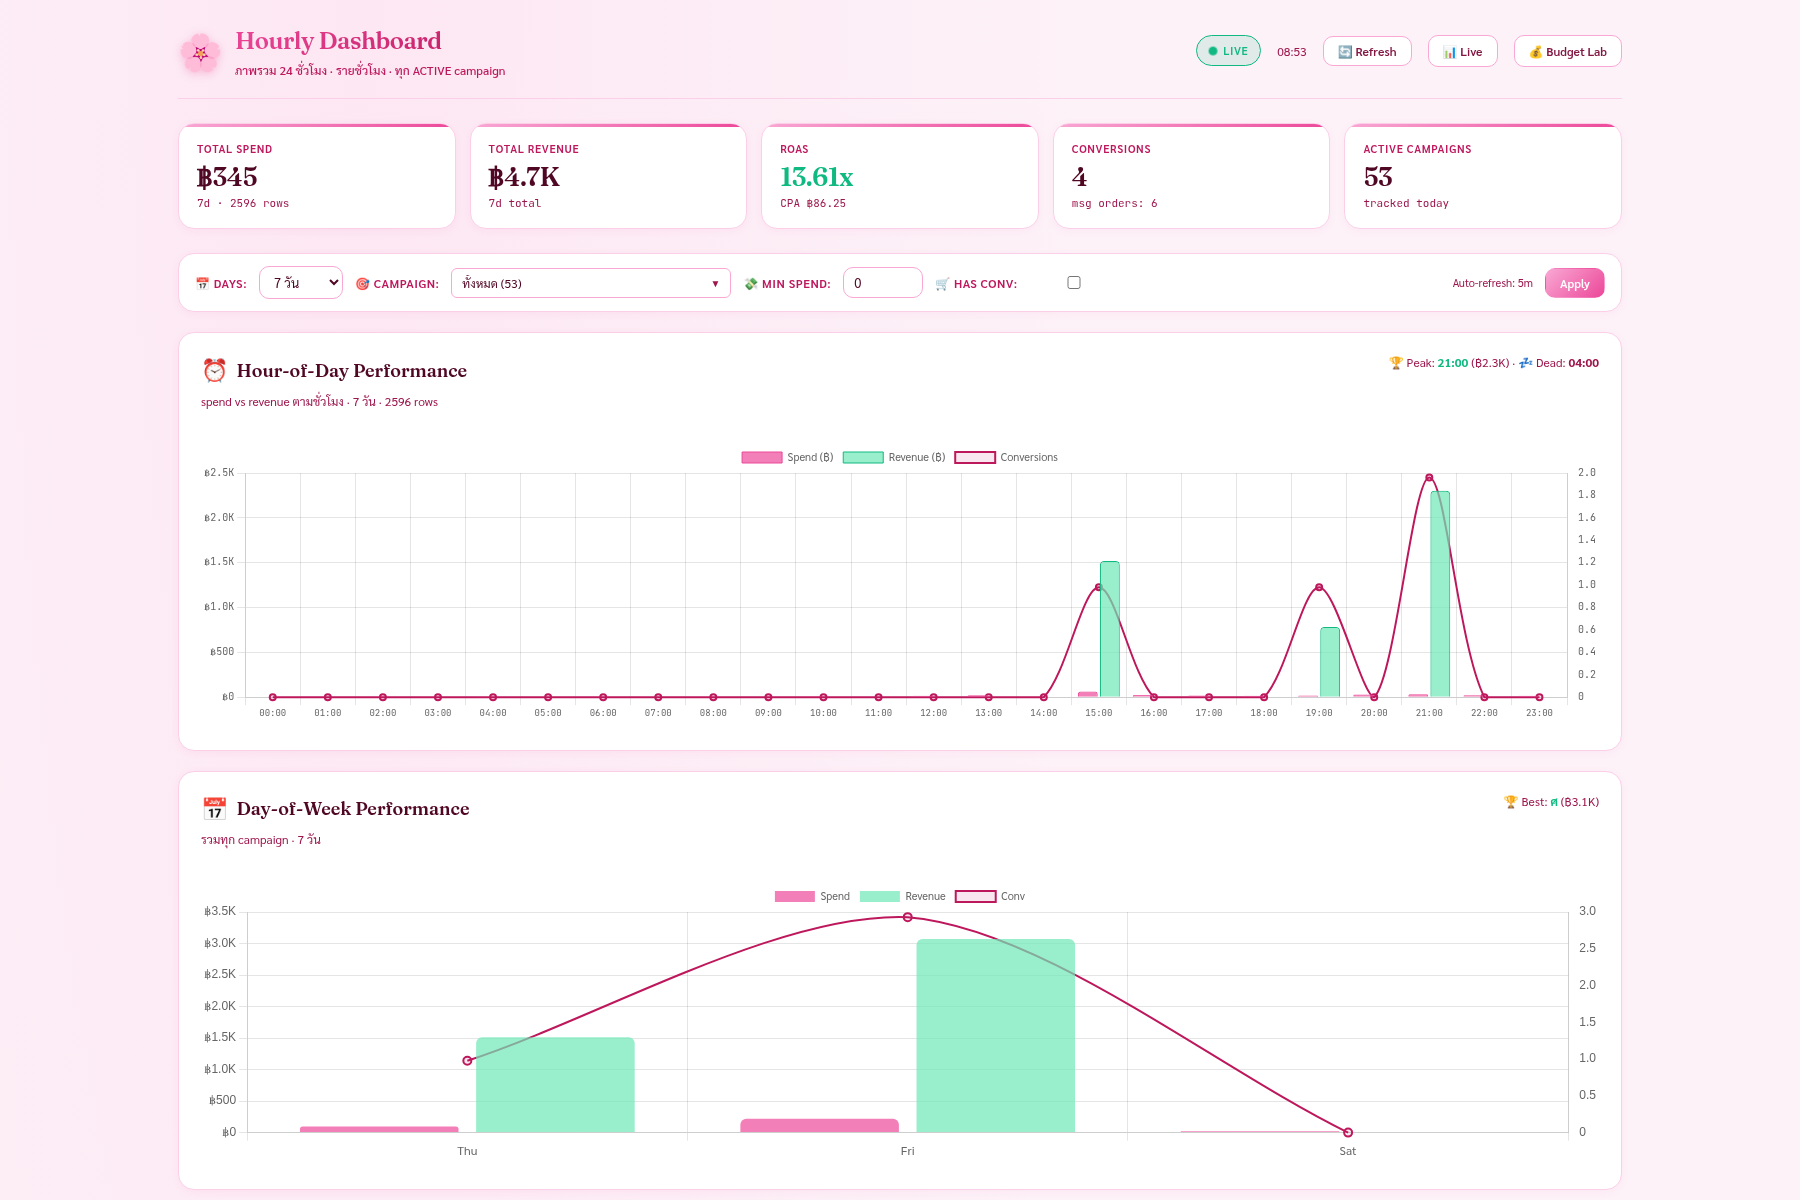Enable the HAS CONV checkbox
The width and height of the screenshot is (1800, 1200).
tap(1074, 283)
